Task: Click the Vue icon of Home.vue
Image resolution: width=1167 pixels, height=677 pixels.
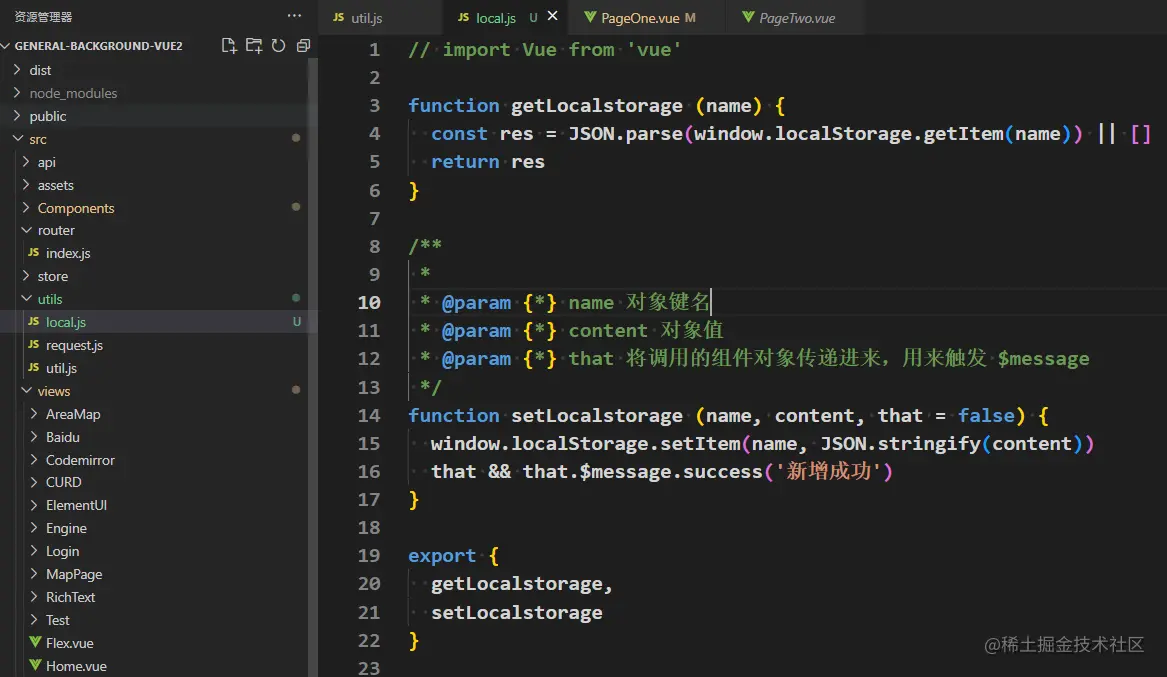Action: tap(34, 666)
